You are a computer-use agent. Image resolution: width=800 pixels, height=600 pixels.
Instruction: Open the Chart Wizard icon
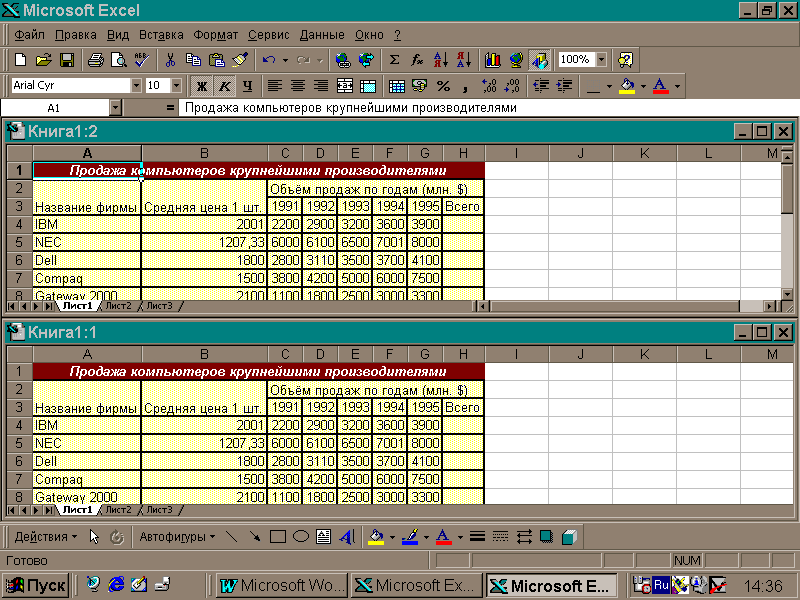[x=492, y=60]
